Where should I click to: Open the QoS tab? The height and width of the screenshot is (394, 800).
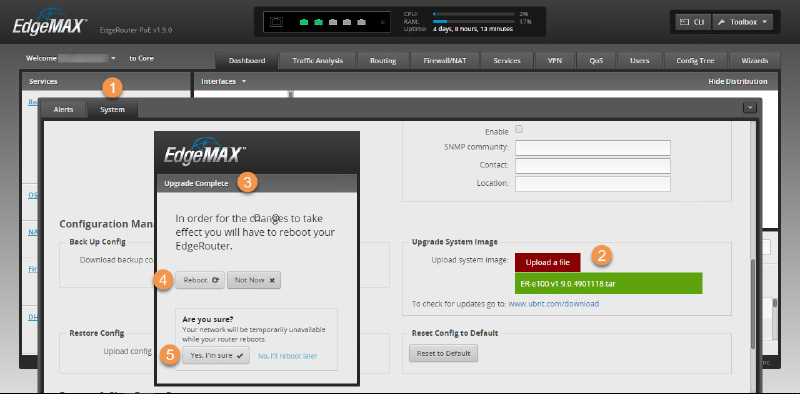[596, 61]
